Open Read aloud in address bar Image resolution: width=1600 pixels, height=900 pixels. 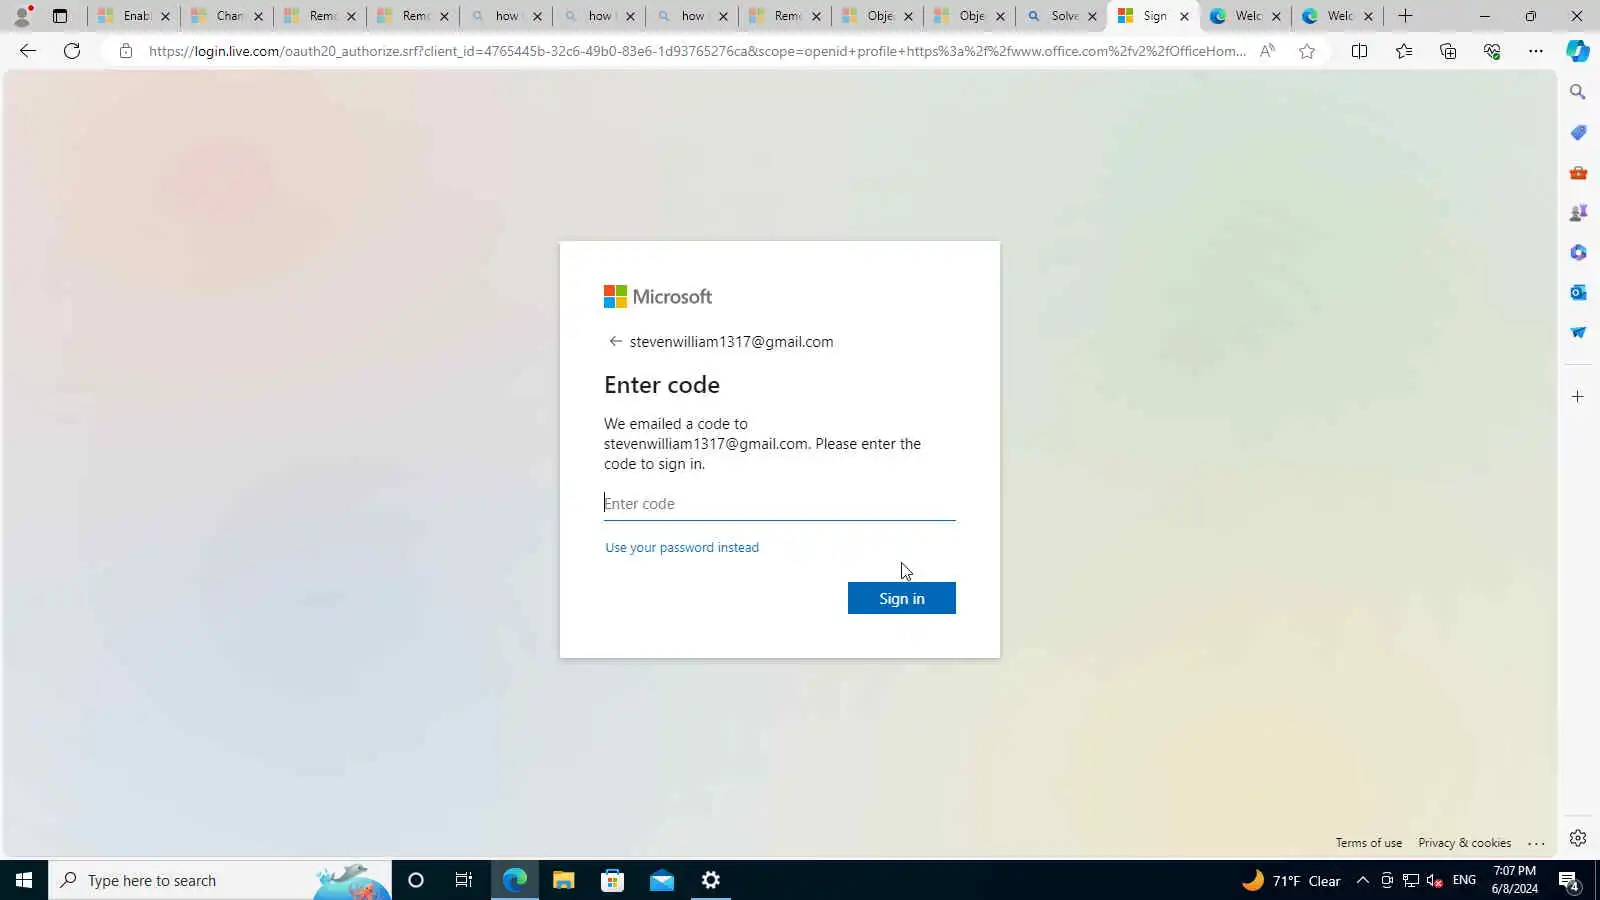1267,51
